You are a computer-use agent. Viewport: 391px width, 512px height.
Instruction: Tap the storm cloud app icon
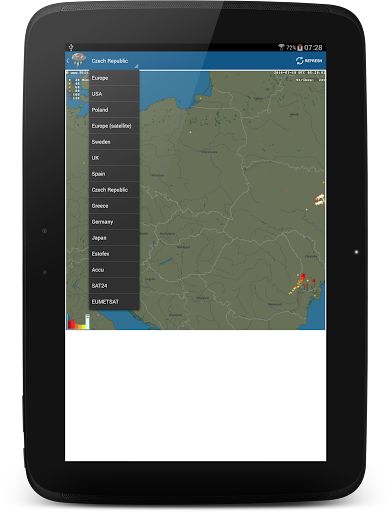click(79, 60)
